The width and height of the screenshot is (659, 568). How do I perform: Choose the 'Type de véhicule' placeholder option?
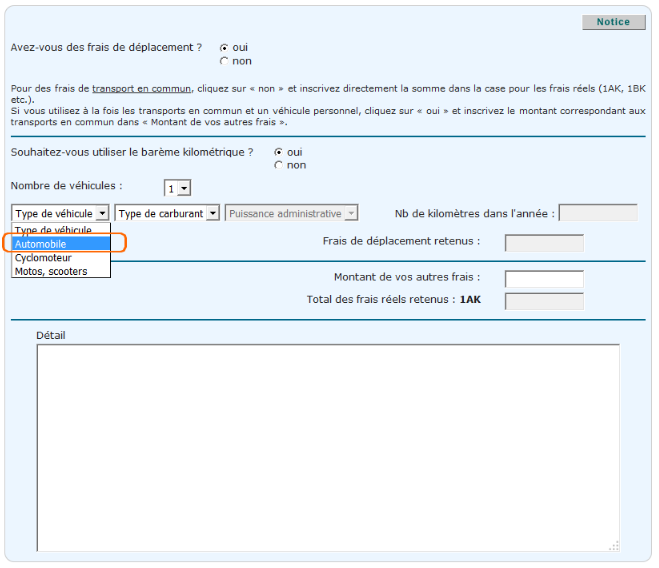(x=61, y=231)
